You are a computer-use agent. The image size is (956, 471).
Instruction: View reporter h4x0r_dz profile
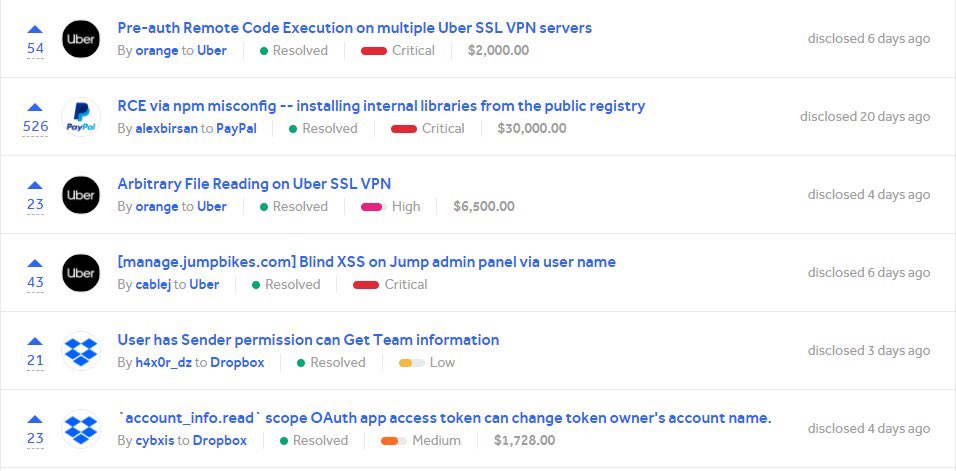click(163, 363)
